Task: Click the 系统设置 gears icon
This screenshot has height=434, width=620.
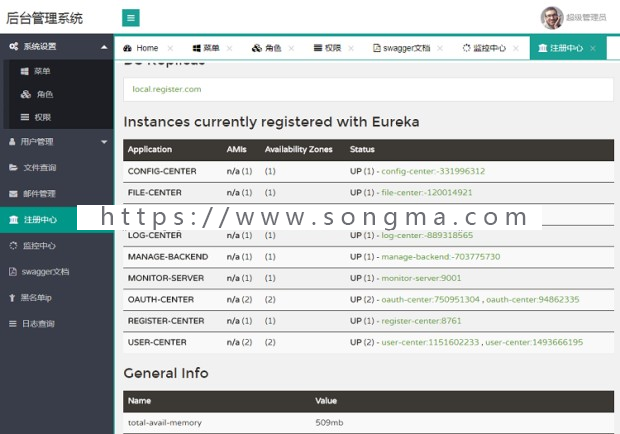Action: point(14,46)
